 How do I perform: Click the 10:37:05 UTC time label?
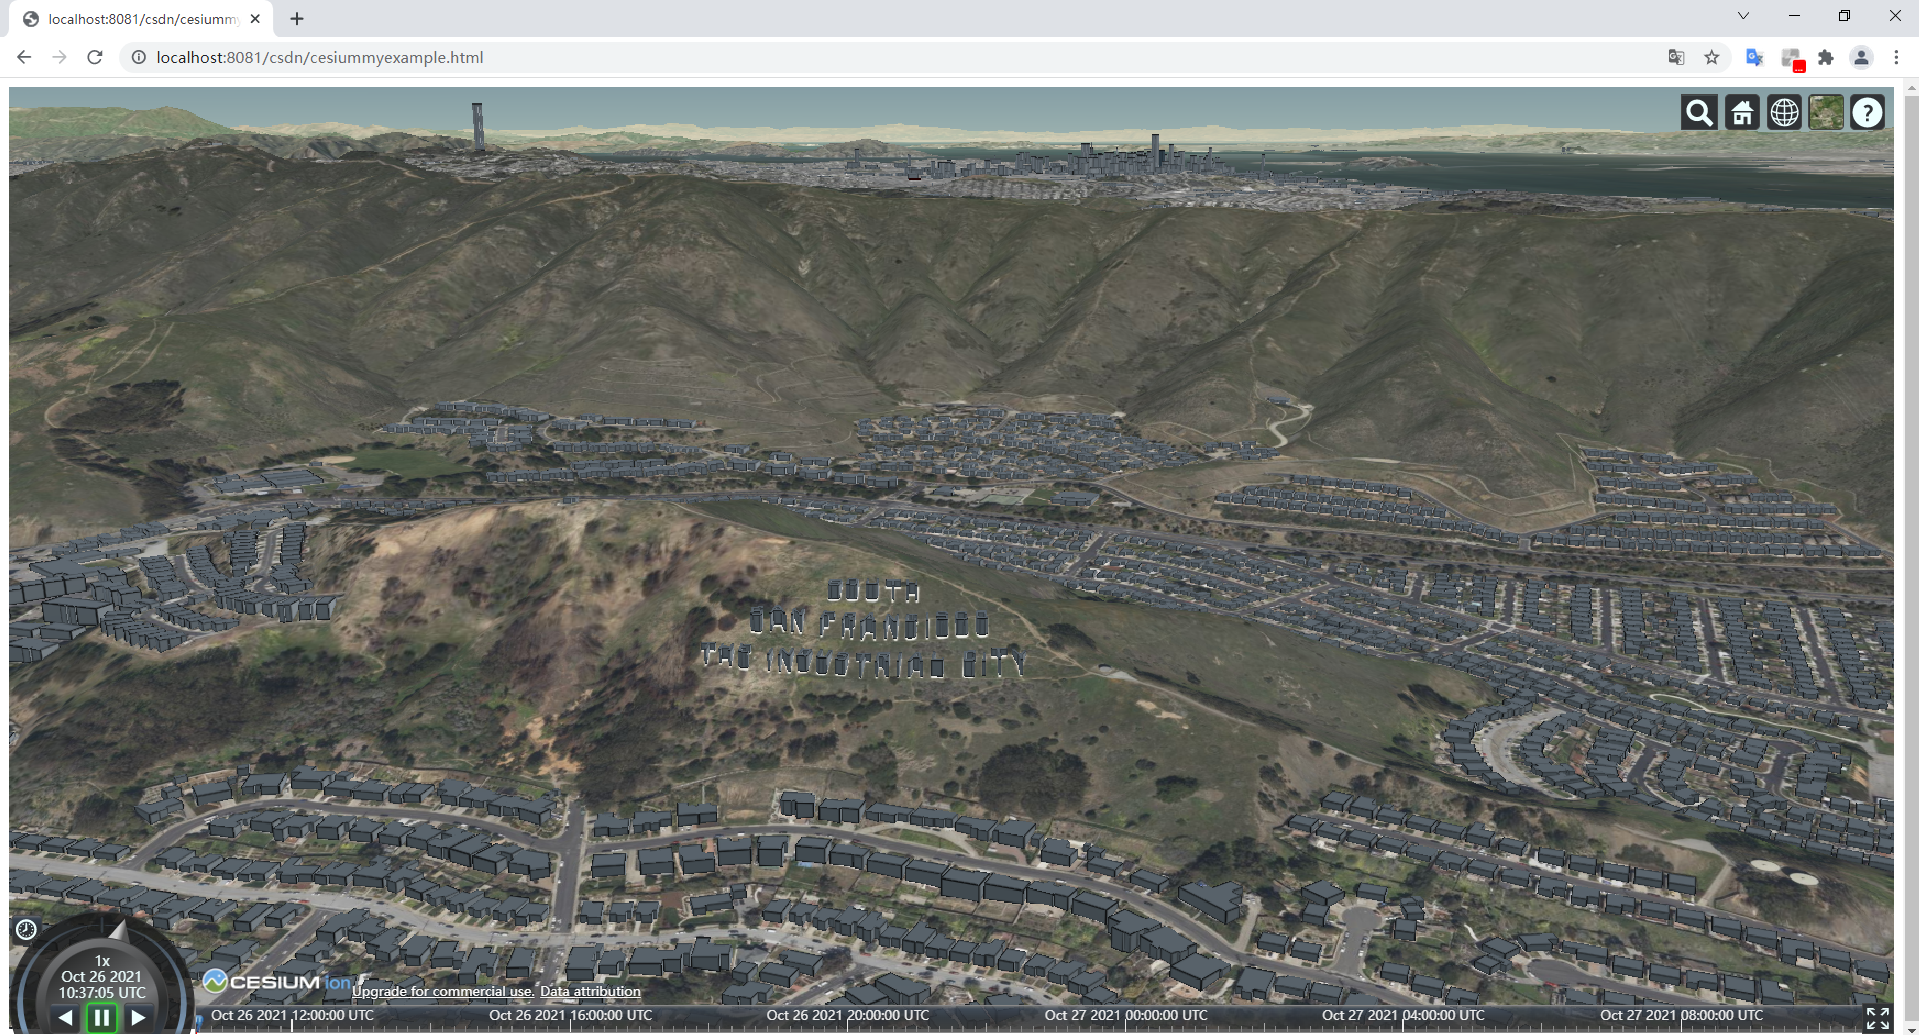(102, 993)
